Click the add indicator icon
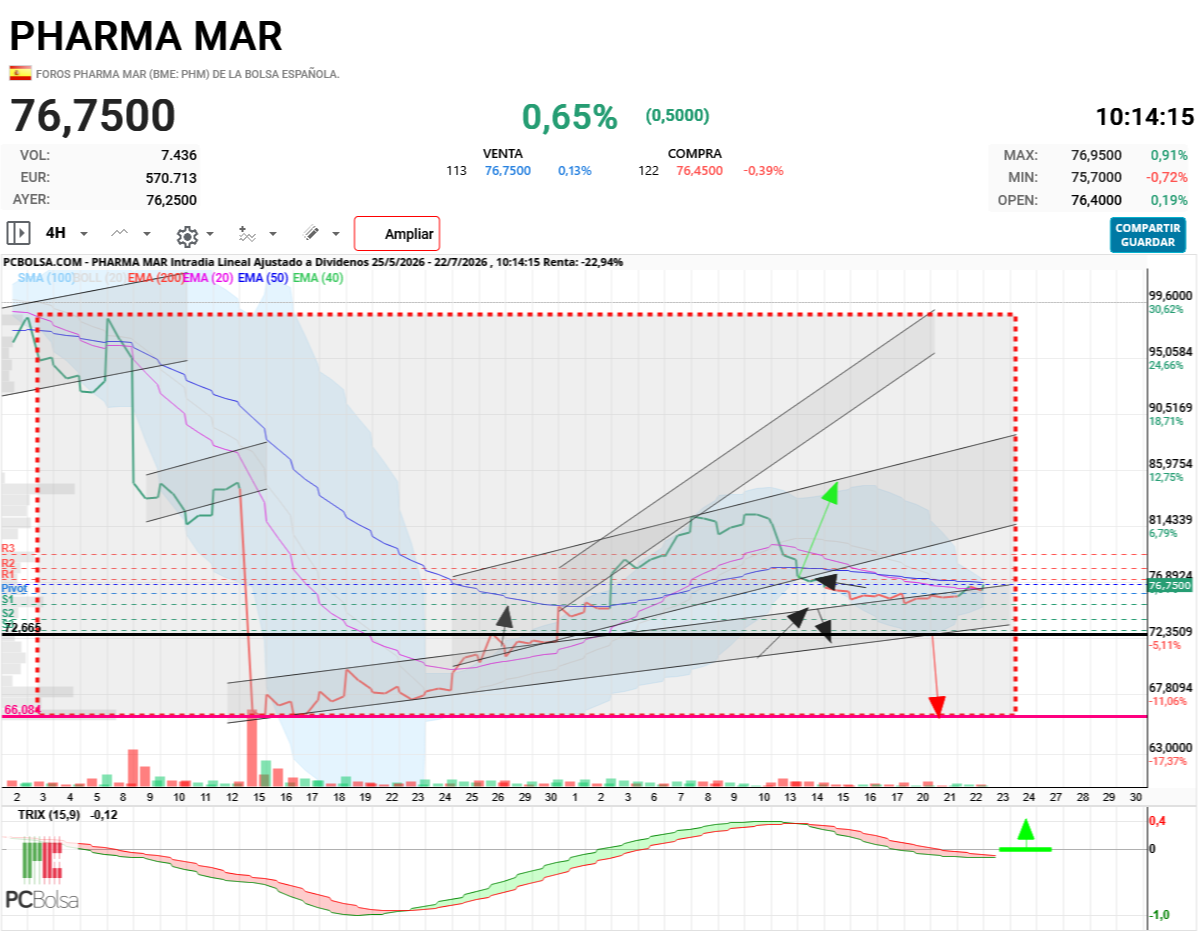 click(247, 233)
